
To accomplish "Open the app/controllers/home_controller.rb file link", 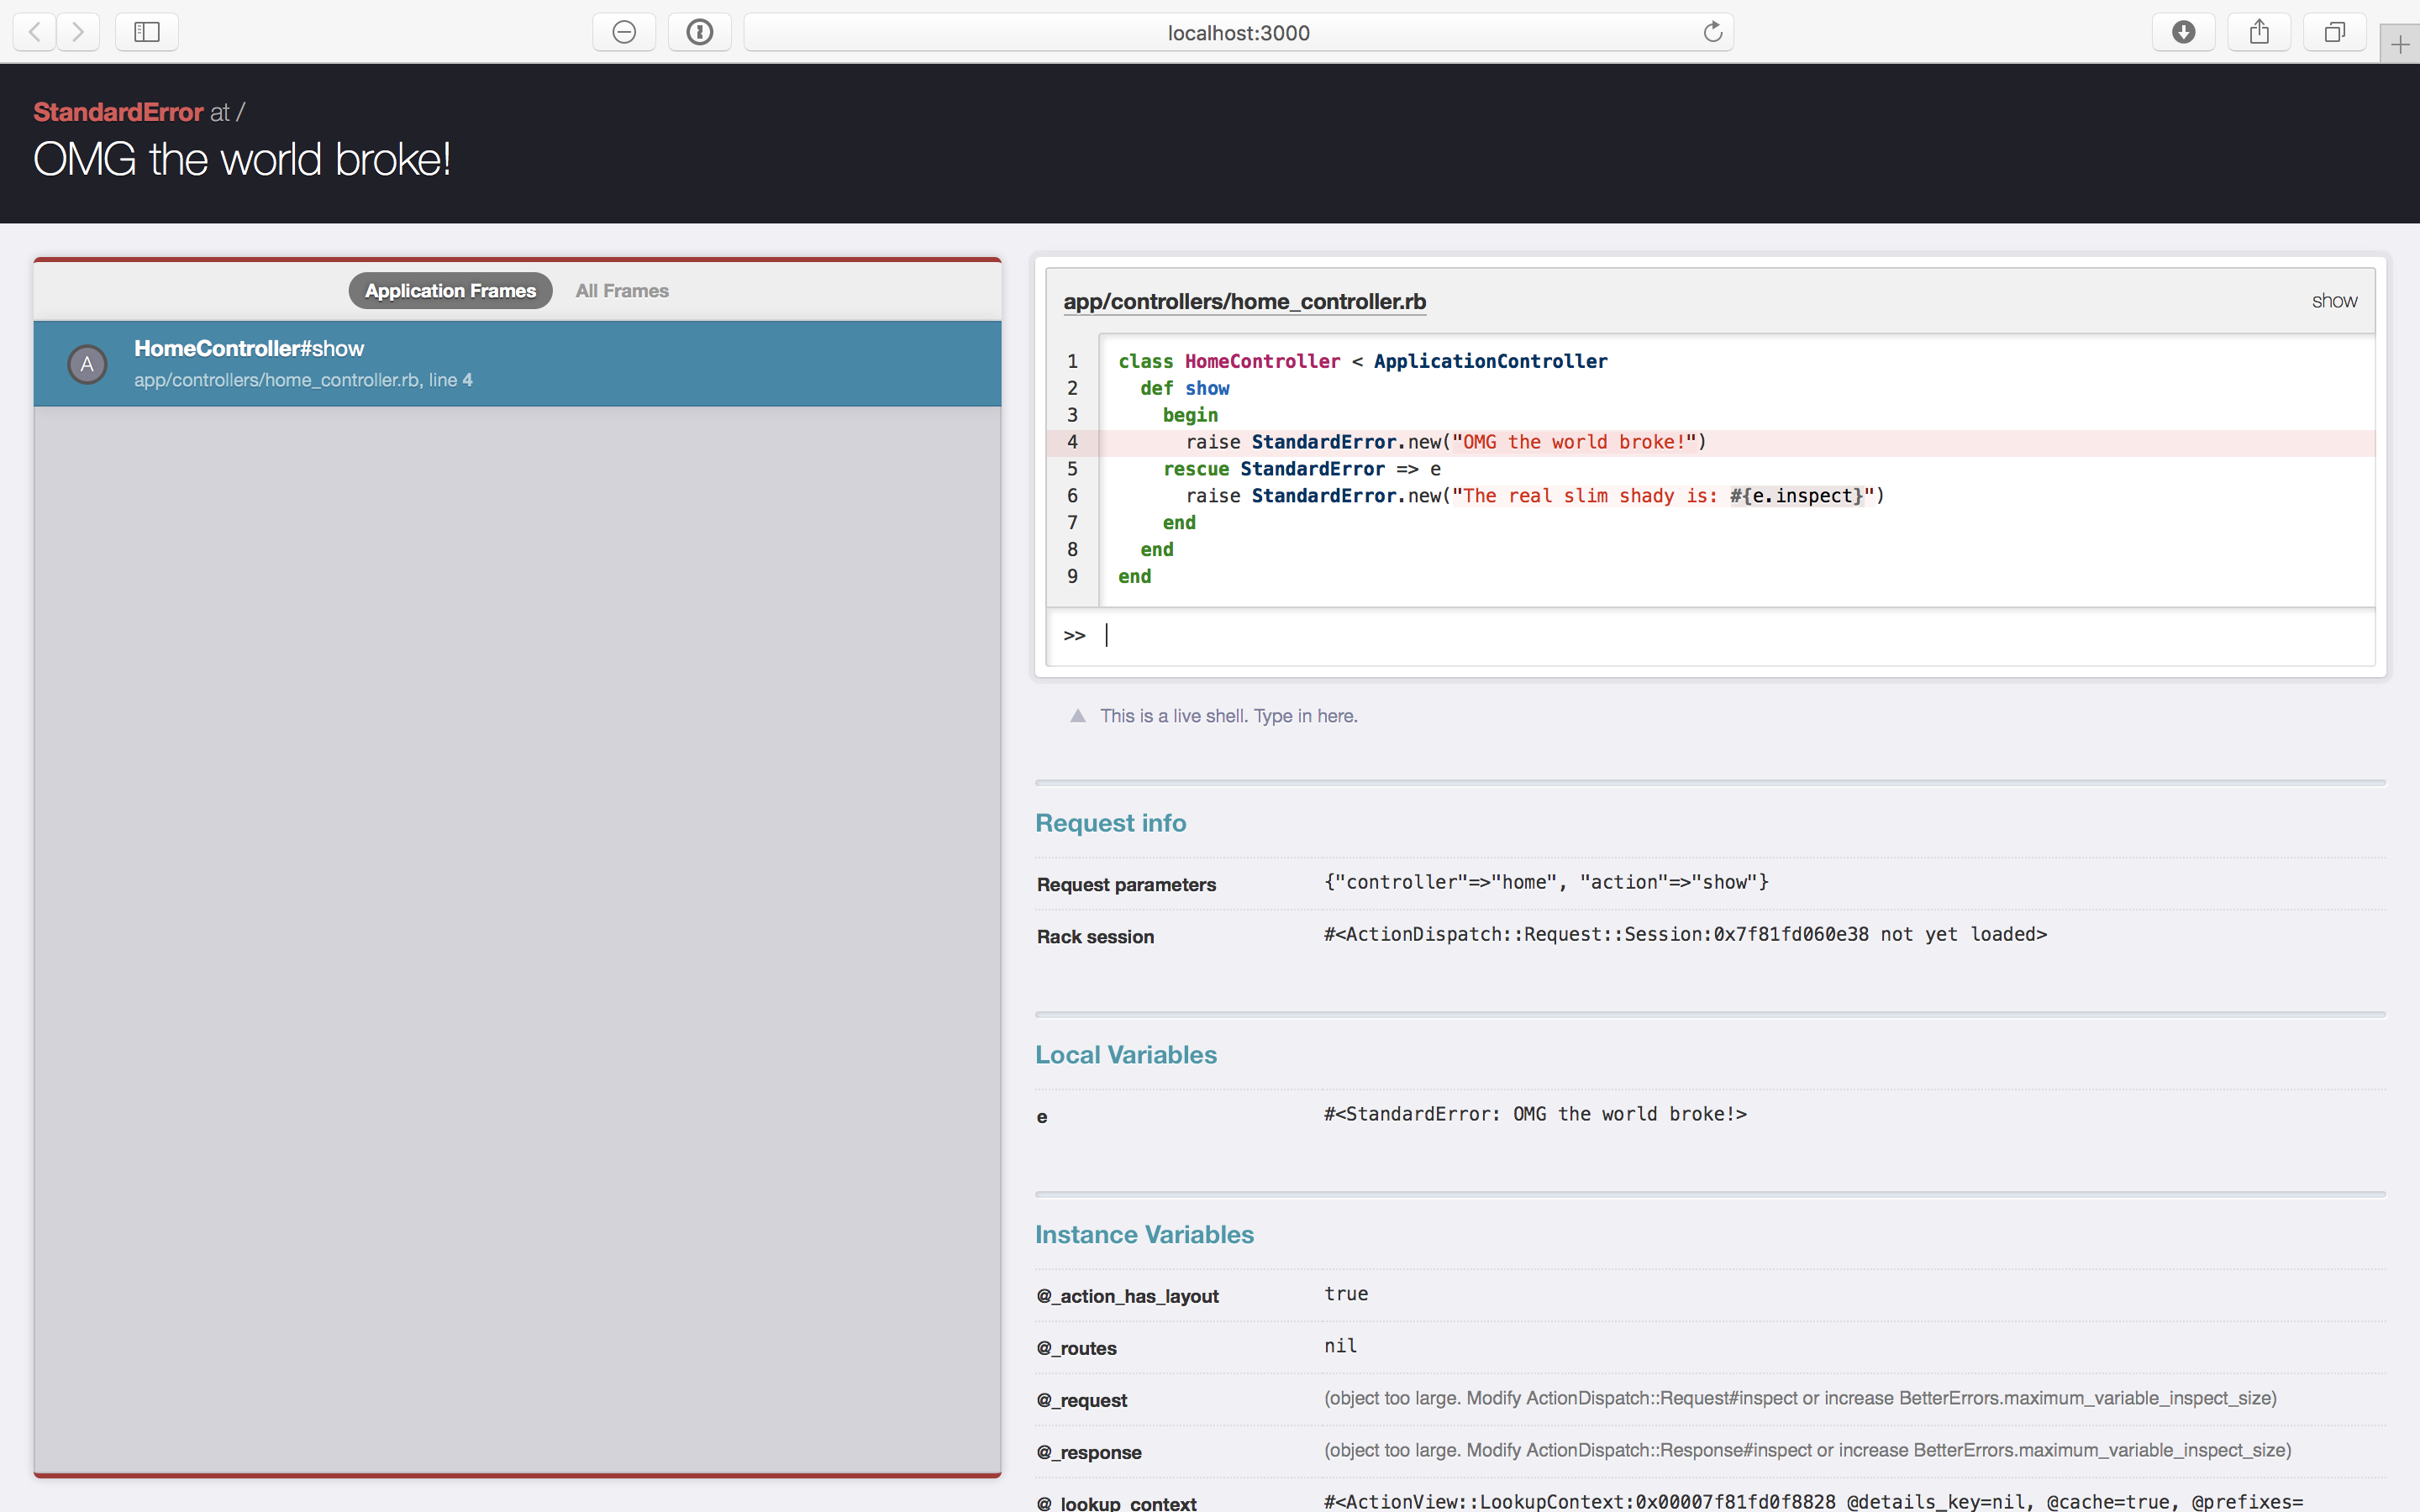I will pos(1244,301).
